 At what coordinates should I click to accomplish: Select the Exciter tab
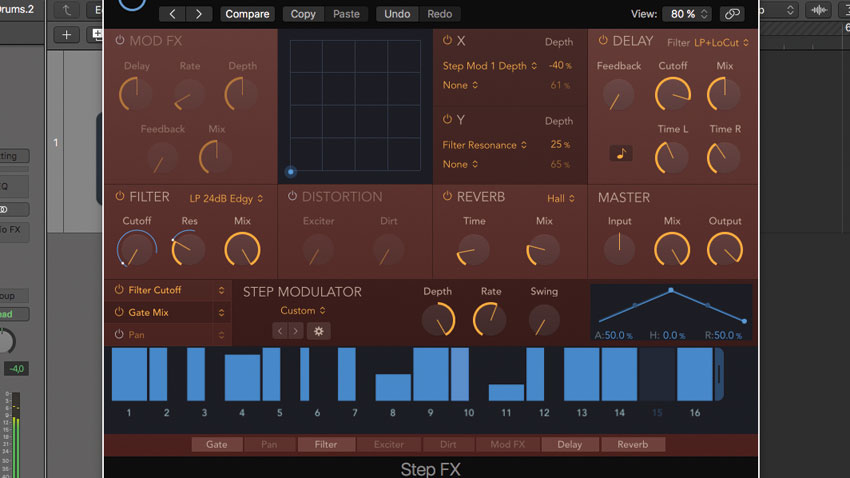point(389,444)
